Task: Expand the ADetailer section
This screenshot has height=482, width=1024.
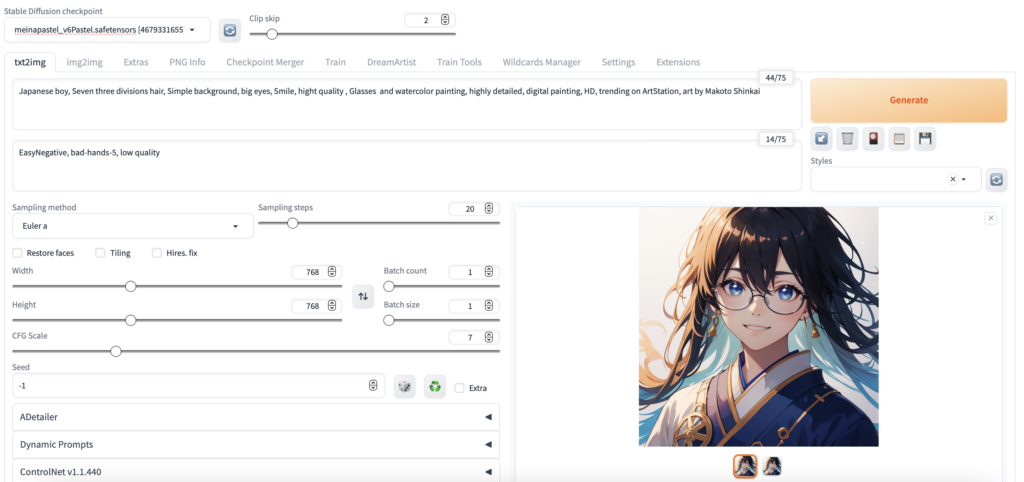Action: (256, 417)
